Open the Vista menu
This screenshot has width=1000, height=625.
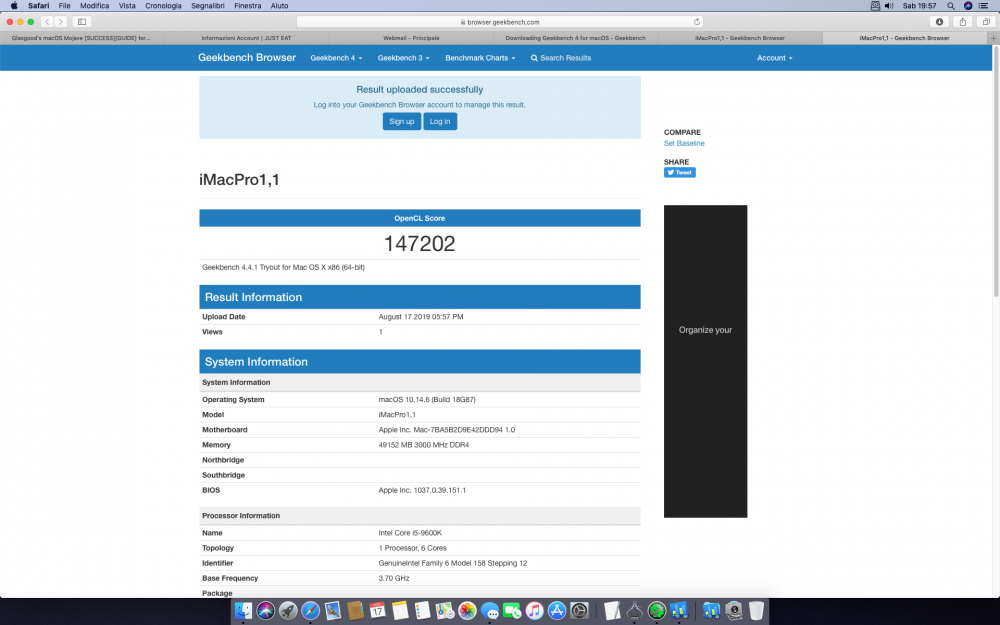pyautogui.click(x=127, y=6)
